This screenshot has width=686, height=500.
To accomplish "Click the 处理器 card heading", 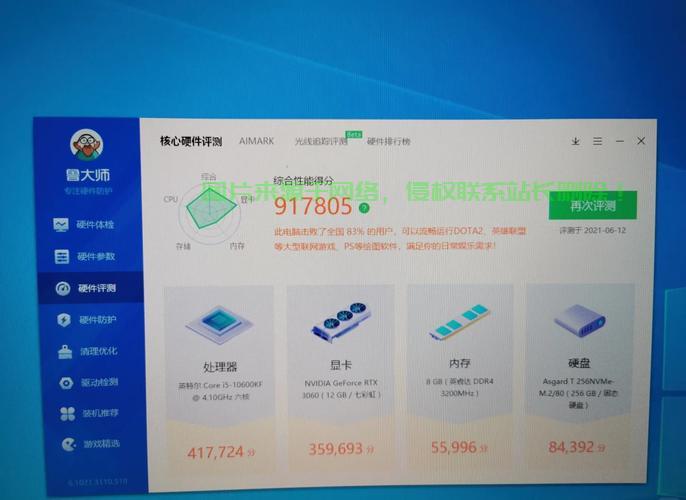I will coord(220,367).
